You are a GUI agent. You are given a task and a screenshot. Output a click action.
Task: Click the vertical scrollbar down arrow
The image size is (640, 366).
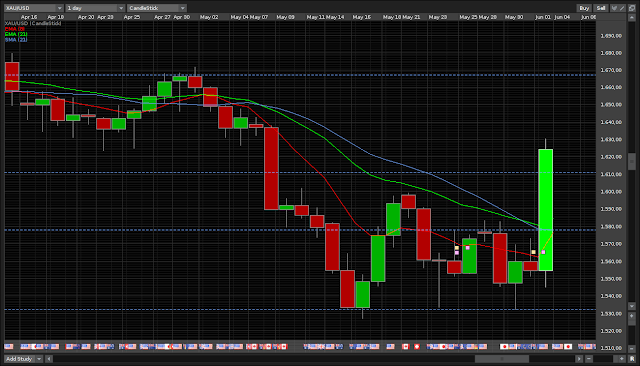(632, 306)
